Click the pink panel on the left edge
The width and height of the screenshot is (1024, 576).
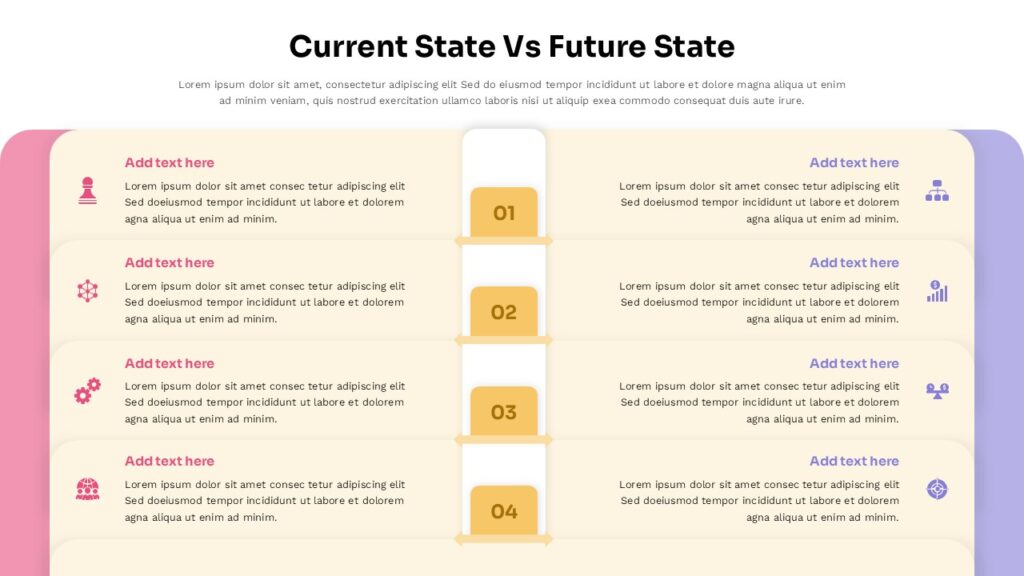[x=24, y=350]
